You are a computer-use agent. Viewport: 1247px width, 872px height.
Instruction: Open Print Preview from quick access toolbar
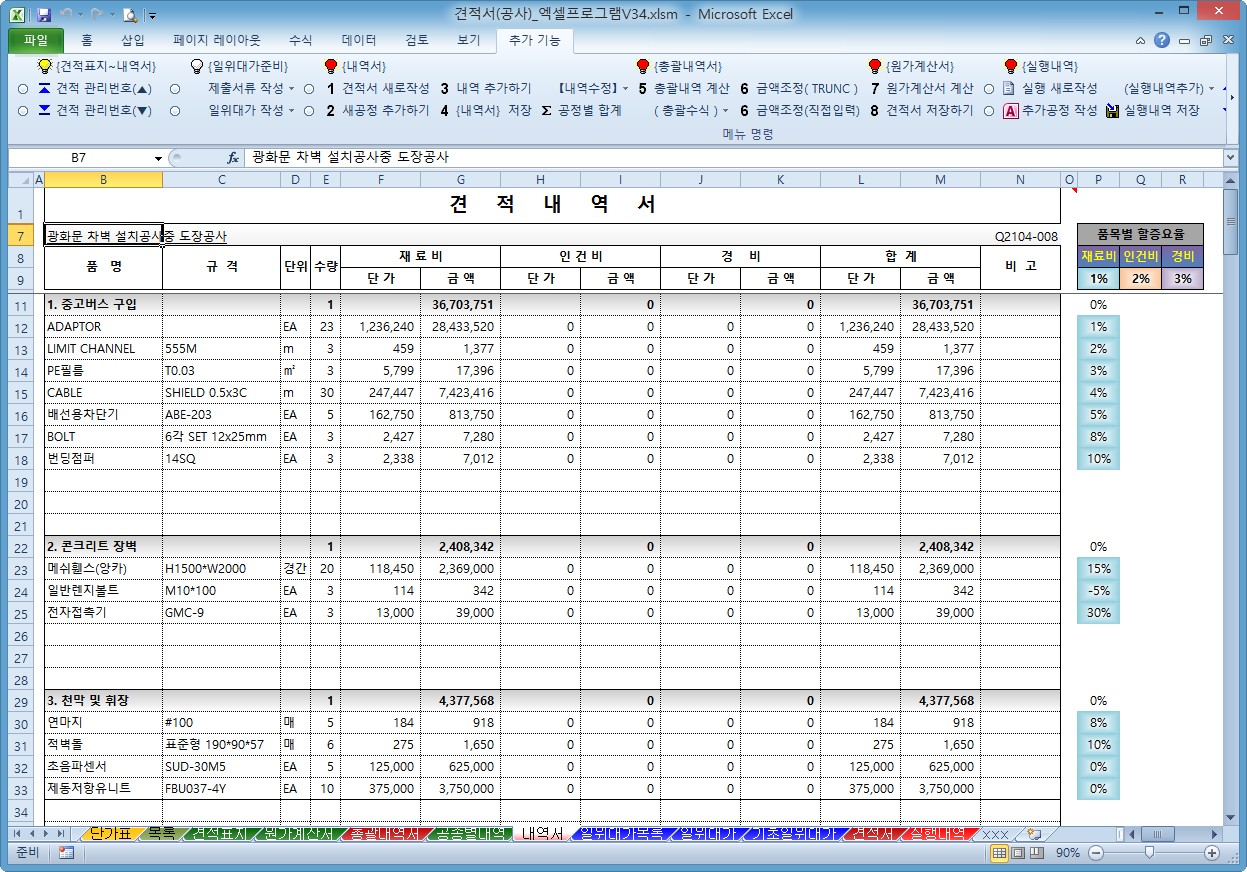130,15
